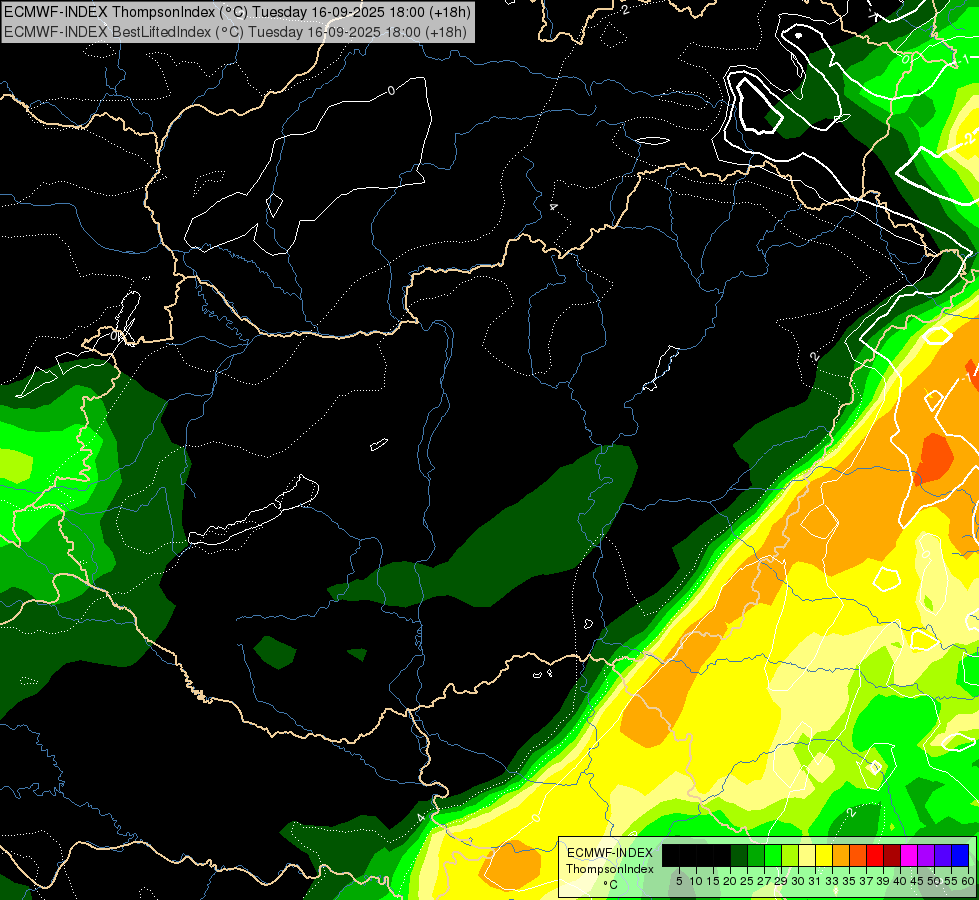Click the legend tick label 60
This screenshot has width=979, height=900.
pyautogui.click(x=967, y=881)
